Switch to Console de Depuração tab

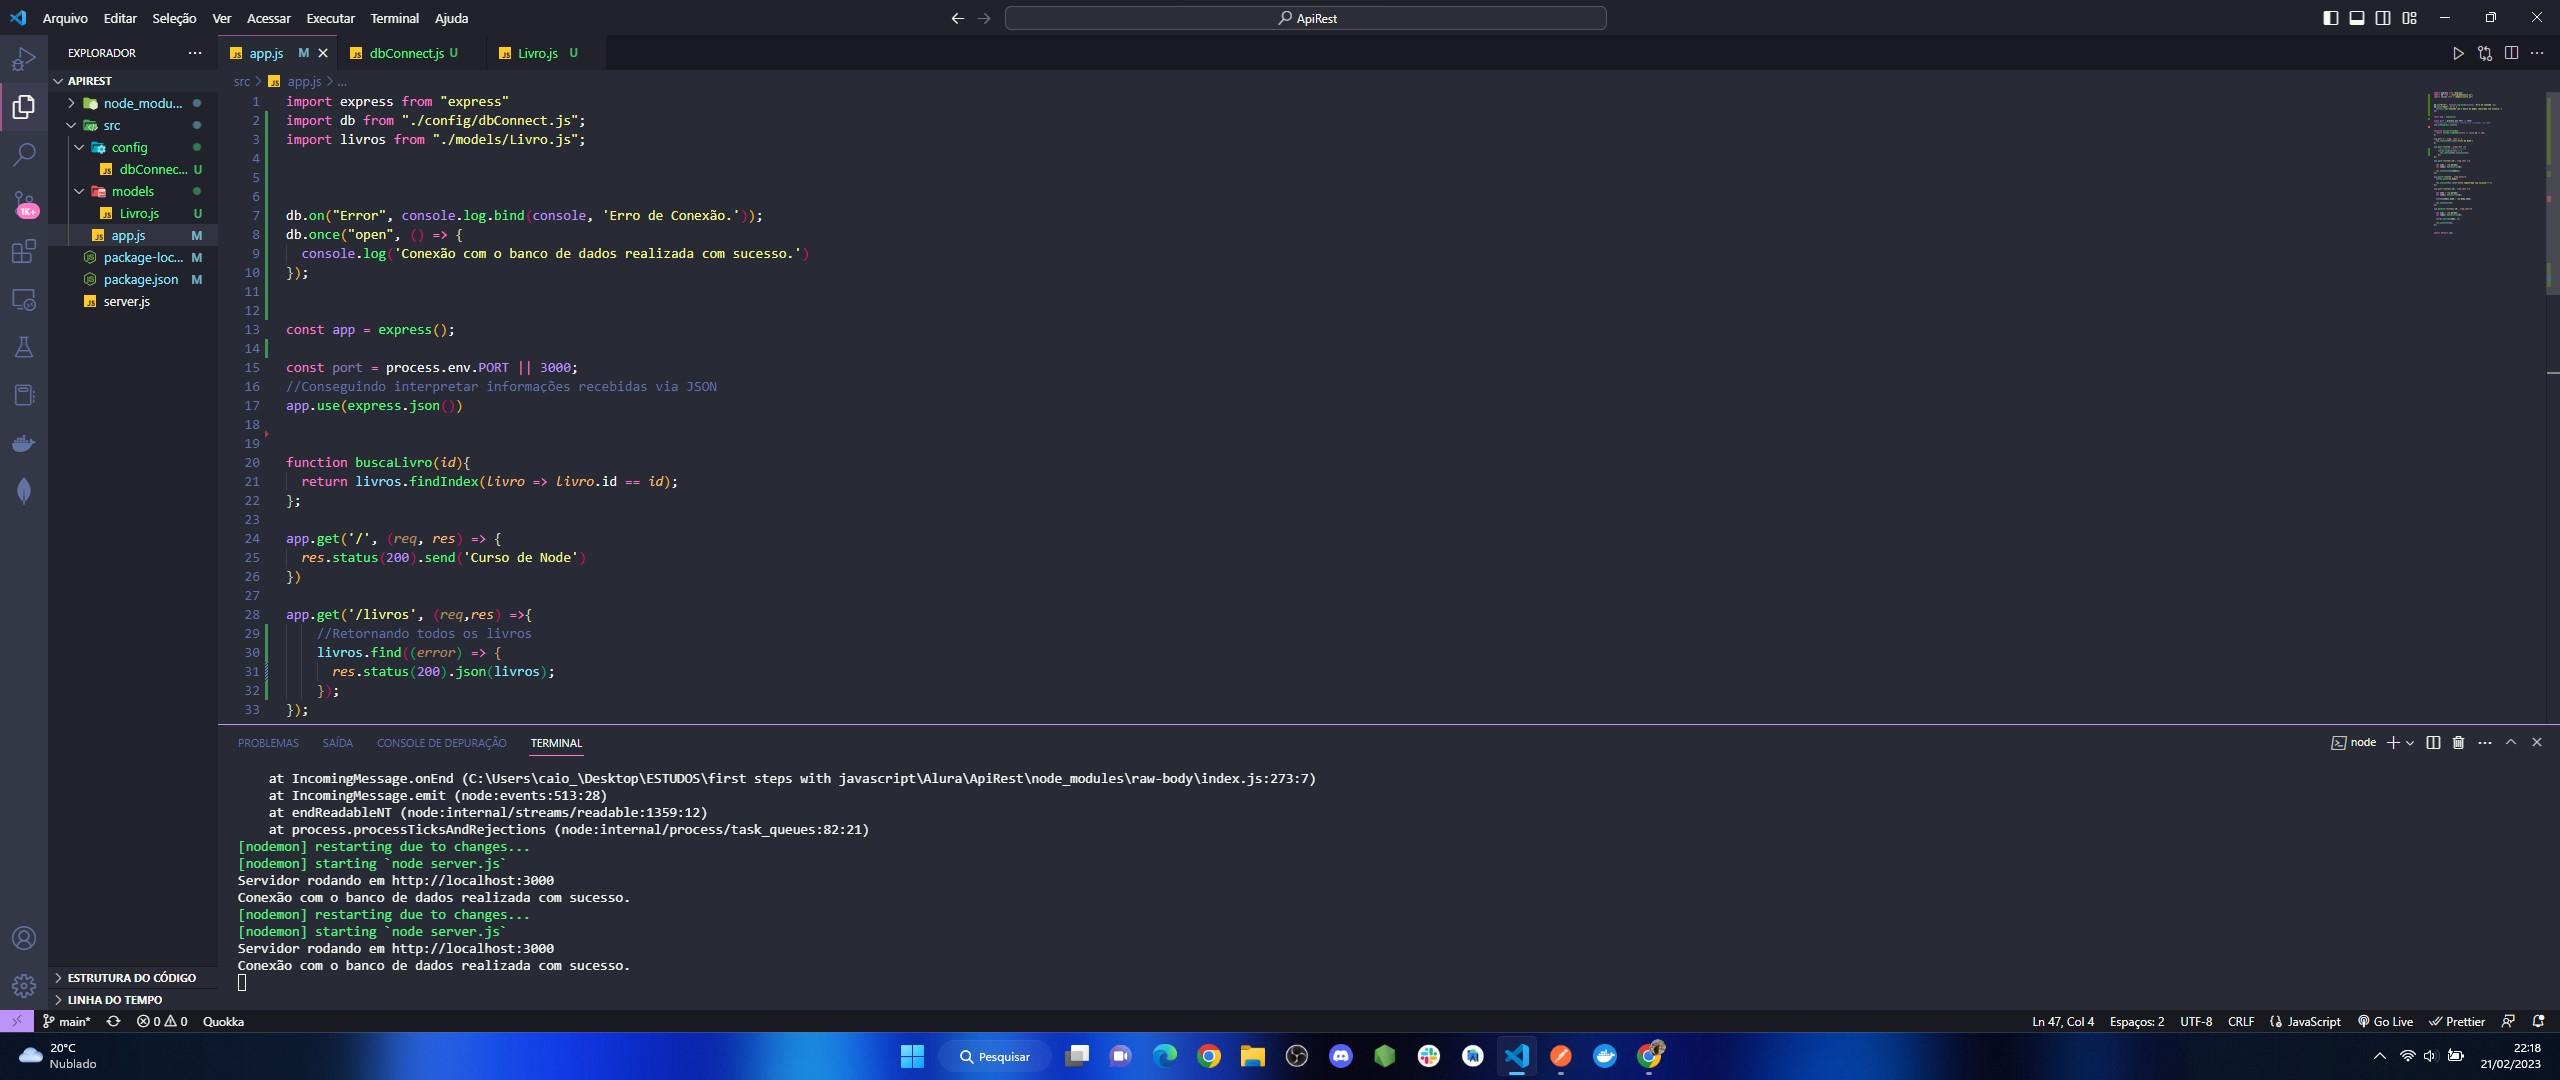coord(441,743)
